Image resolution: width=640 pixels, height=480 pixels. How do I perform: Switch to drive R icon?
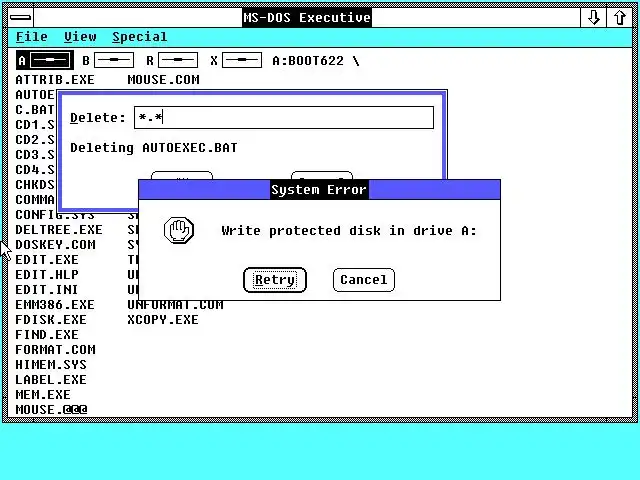click(x=172, y=60)
